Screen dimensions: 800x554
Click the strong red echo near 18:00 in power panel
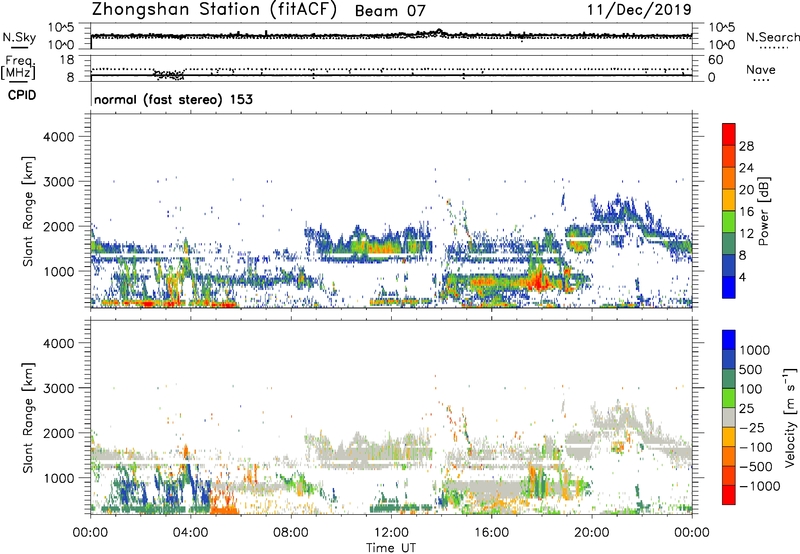tap(537, 281)
